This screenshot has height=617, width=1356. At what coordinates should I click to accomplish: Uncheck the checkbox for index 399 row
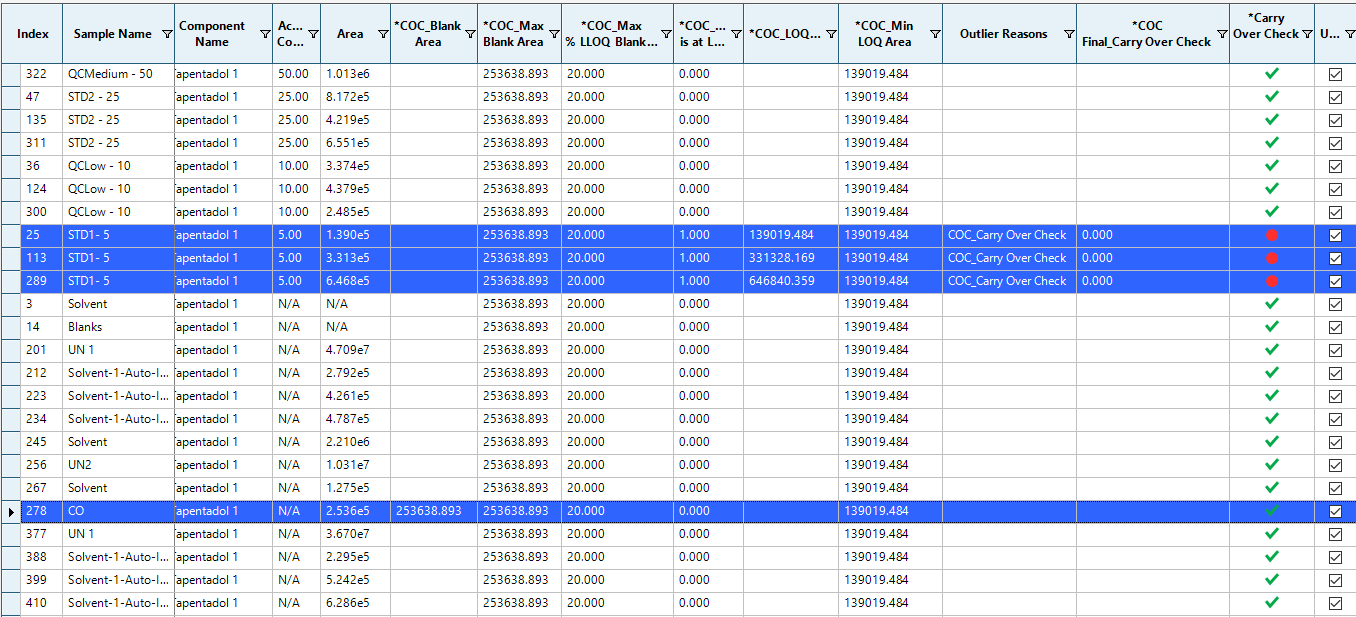1335,580
